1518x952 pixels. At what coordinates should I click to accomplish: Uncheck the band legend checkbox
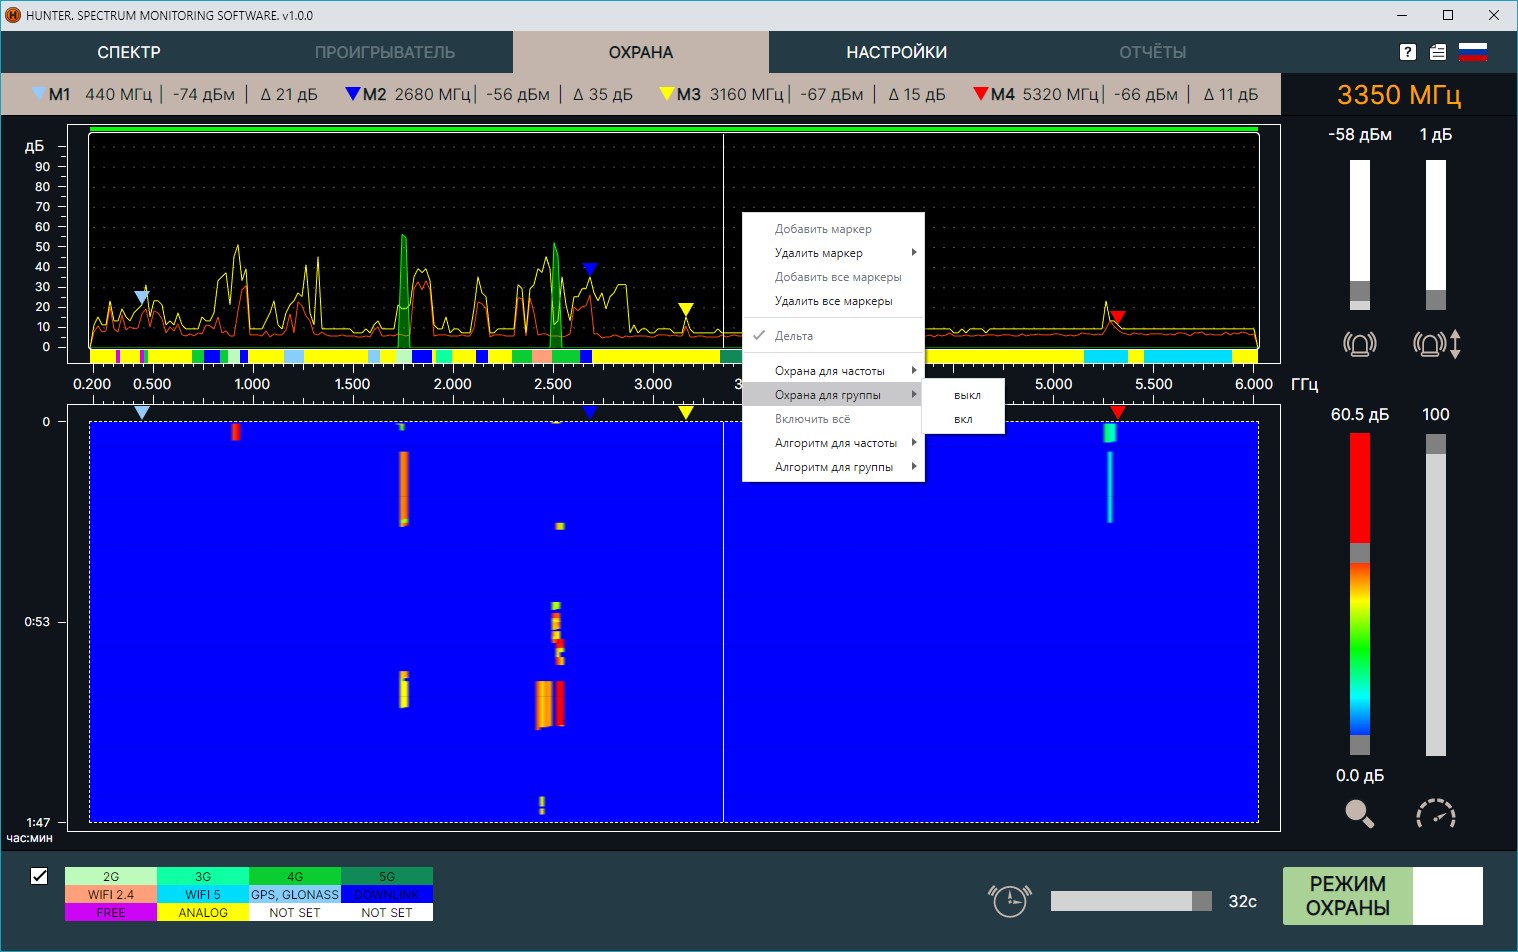39,876
